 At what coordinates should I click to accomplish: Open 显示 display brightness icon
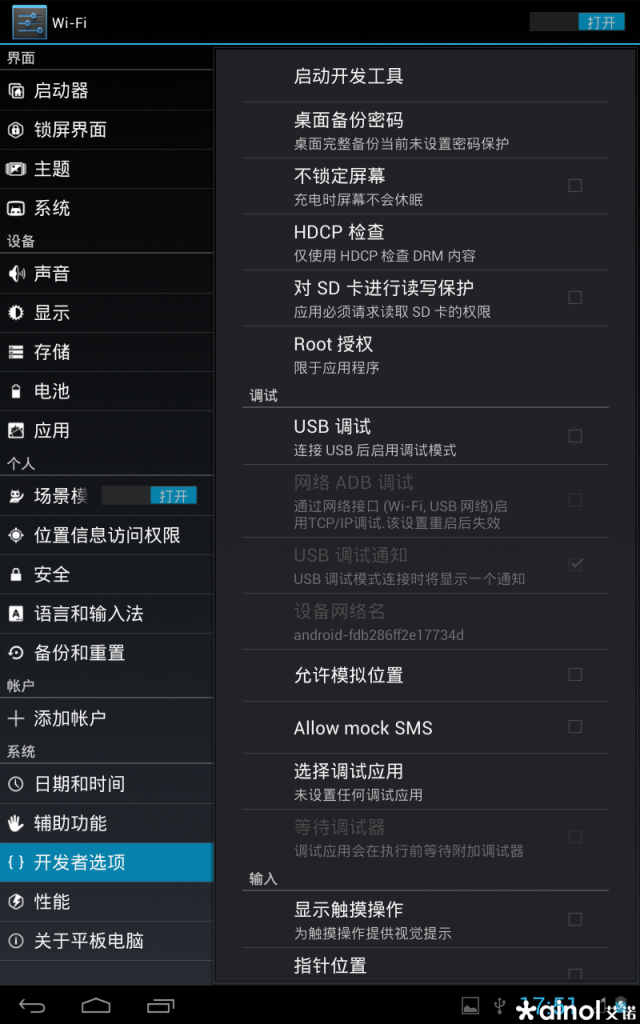coord(16,313)
